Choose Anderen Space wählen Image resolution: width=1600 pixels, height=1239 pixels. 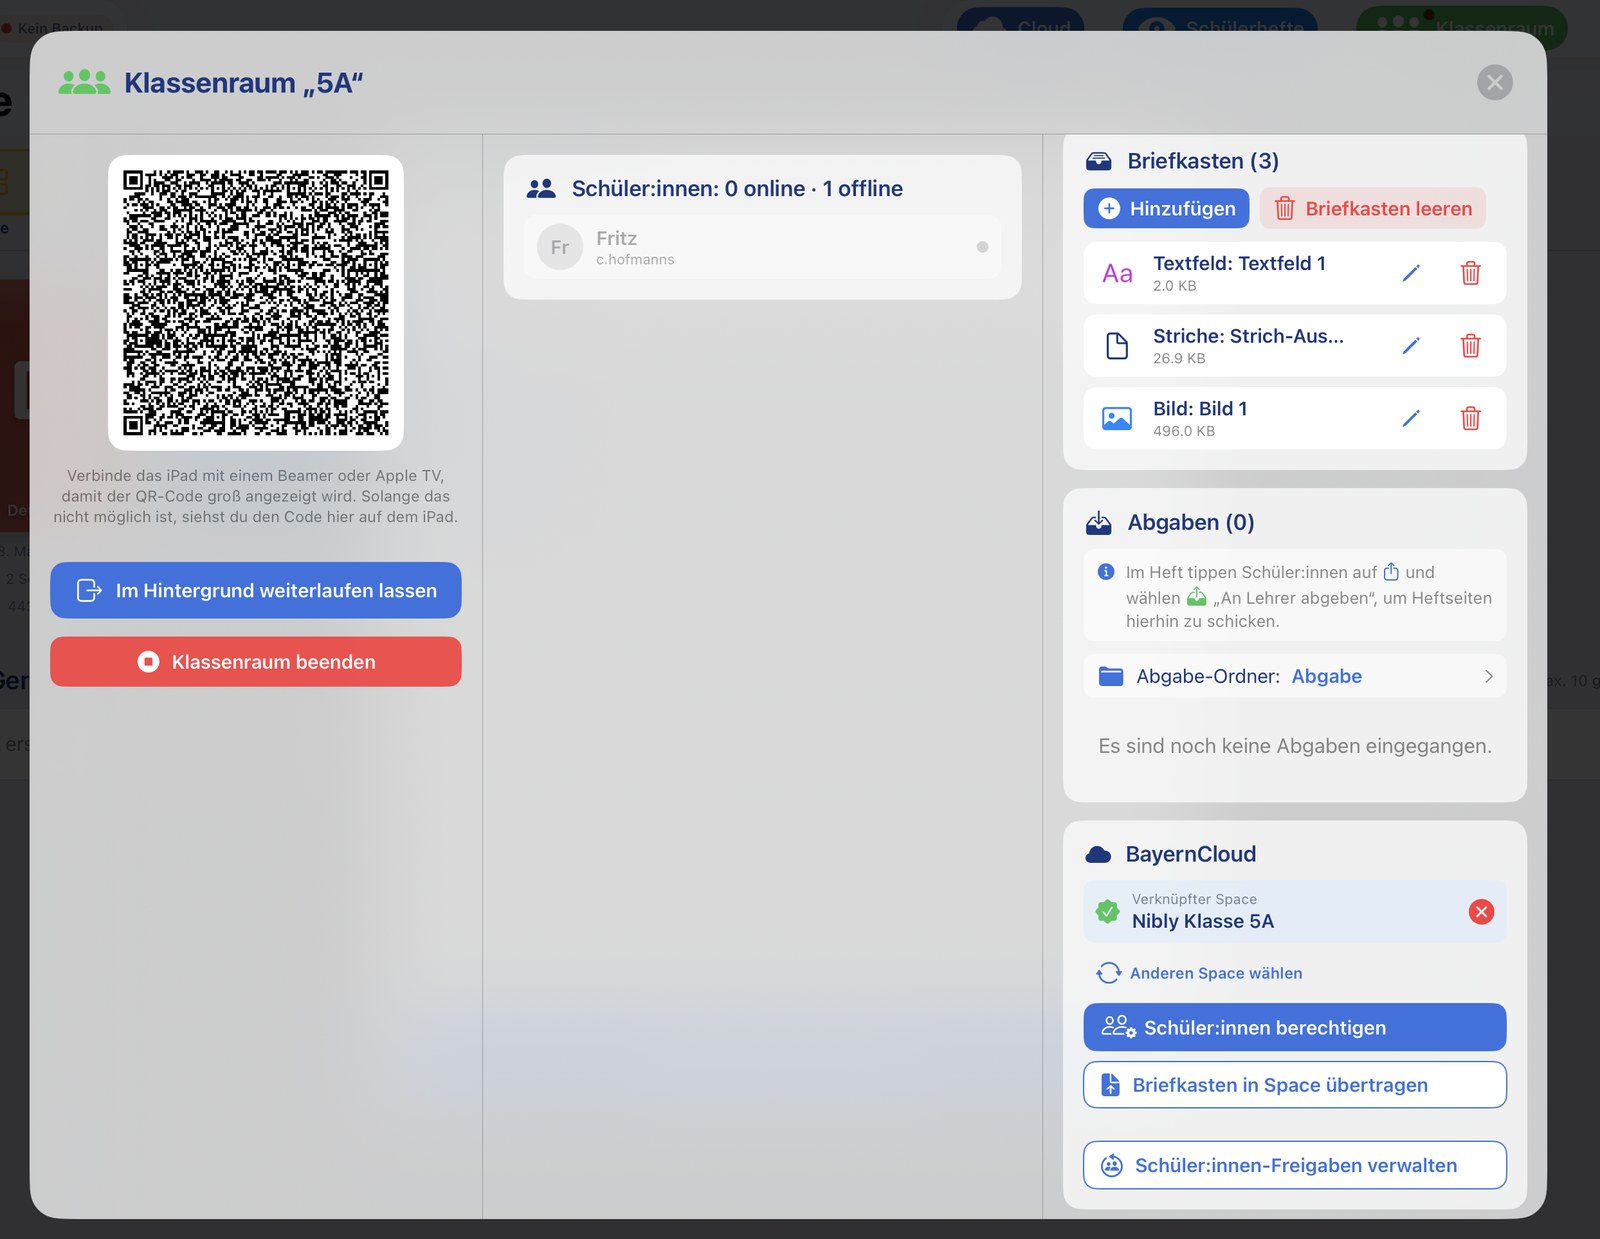[x=1199, y=973]
